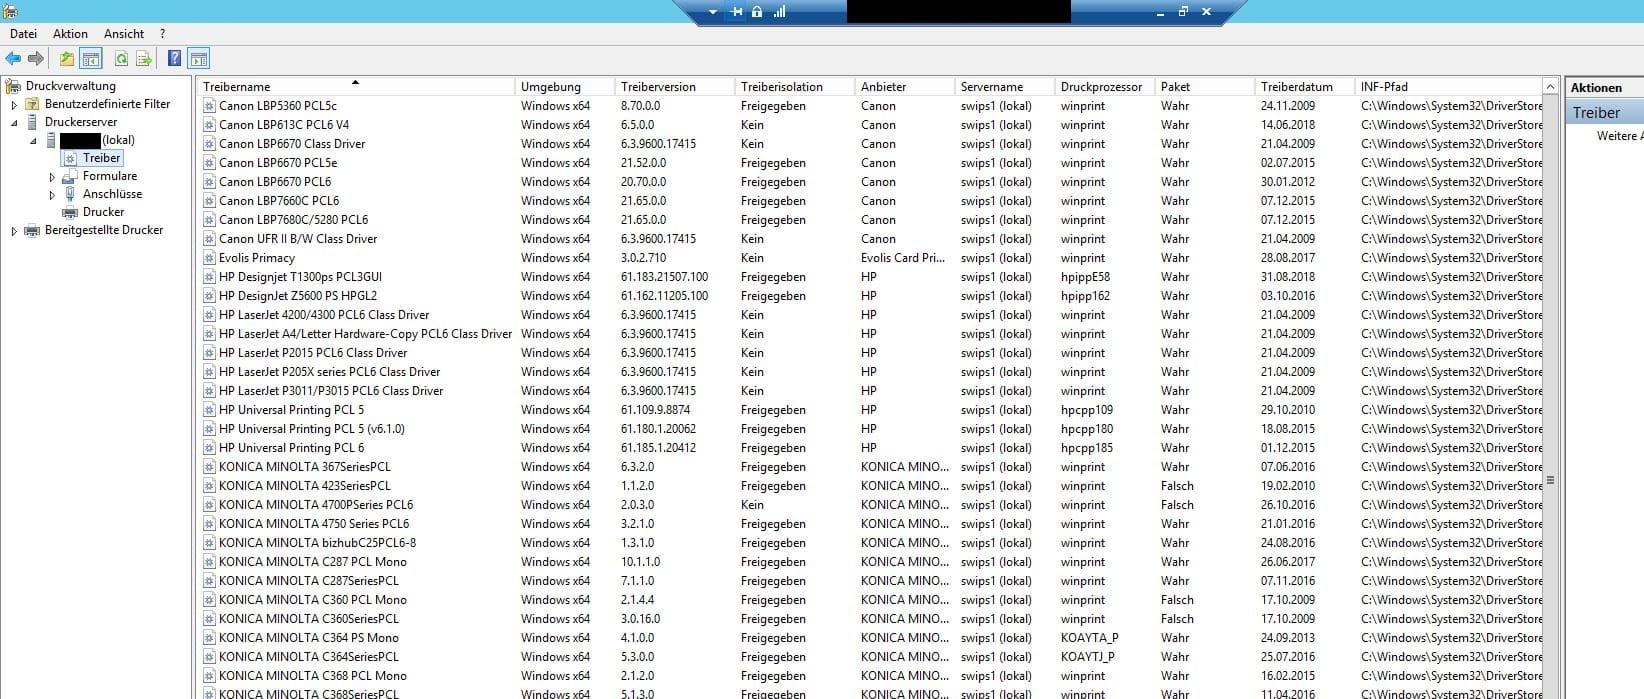This screenshot has height=699, width=1644.
Task: Click the Bereitgestellte Drucker icon
Action: click(x=33, y=230)
